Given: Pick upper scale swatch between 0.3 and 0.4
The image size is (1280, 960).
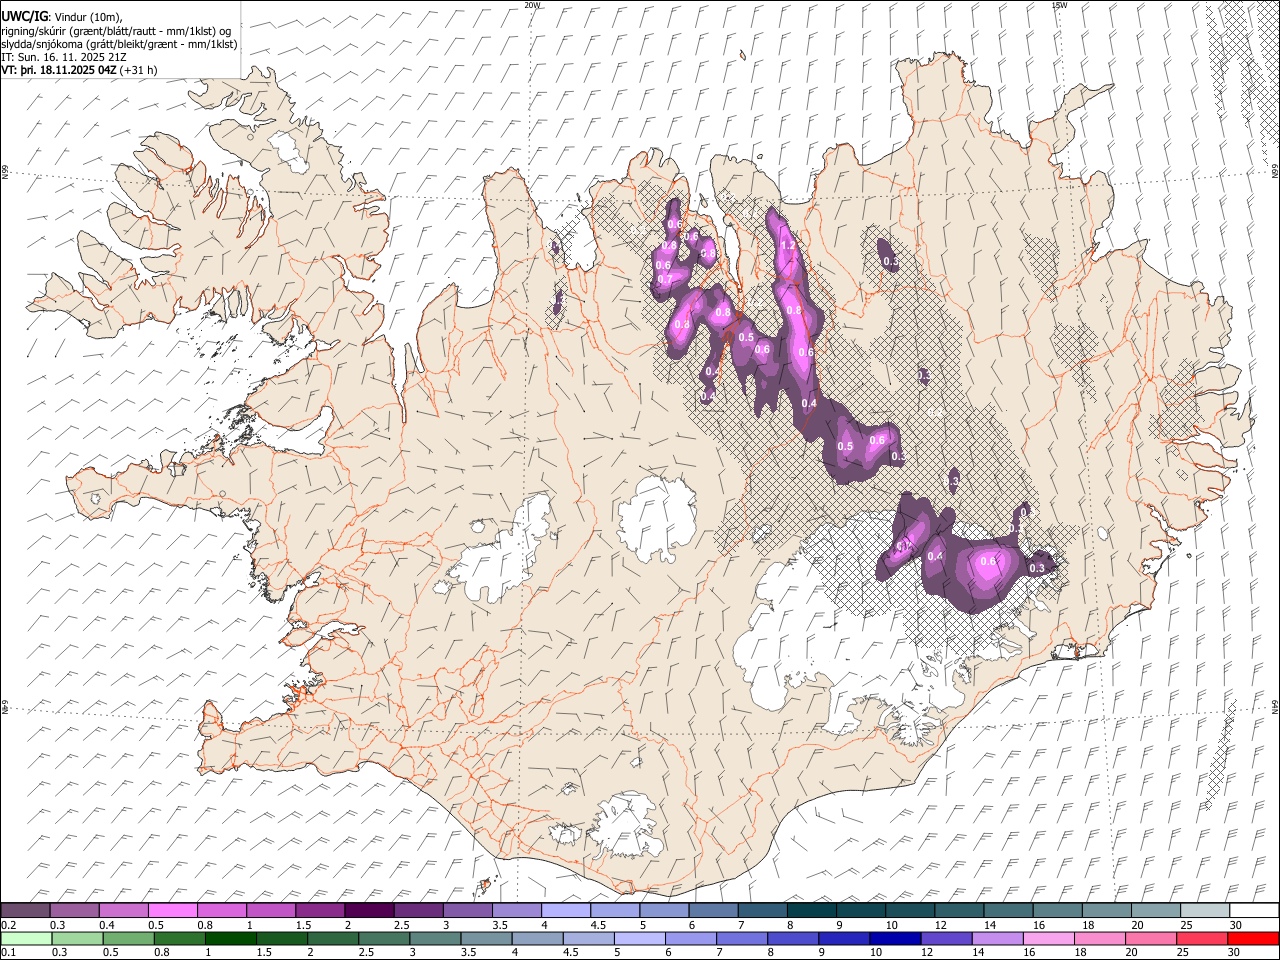Looking at the screenshot, I should click(75, 910).
